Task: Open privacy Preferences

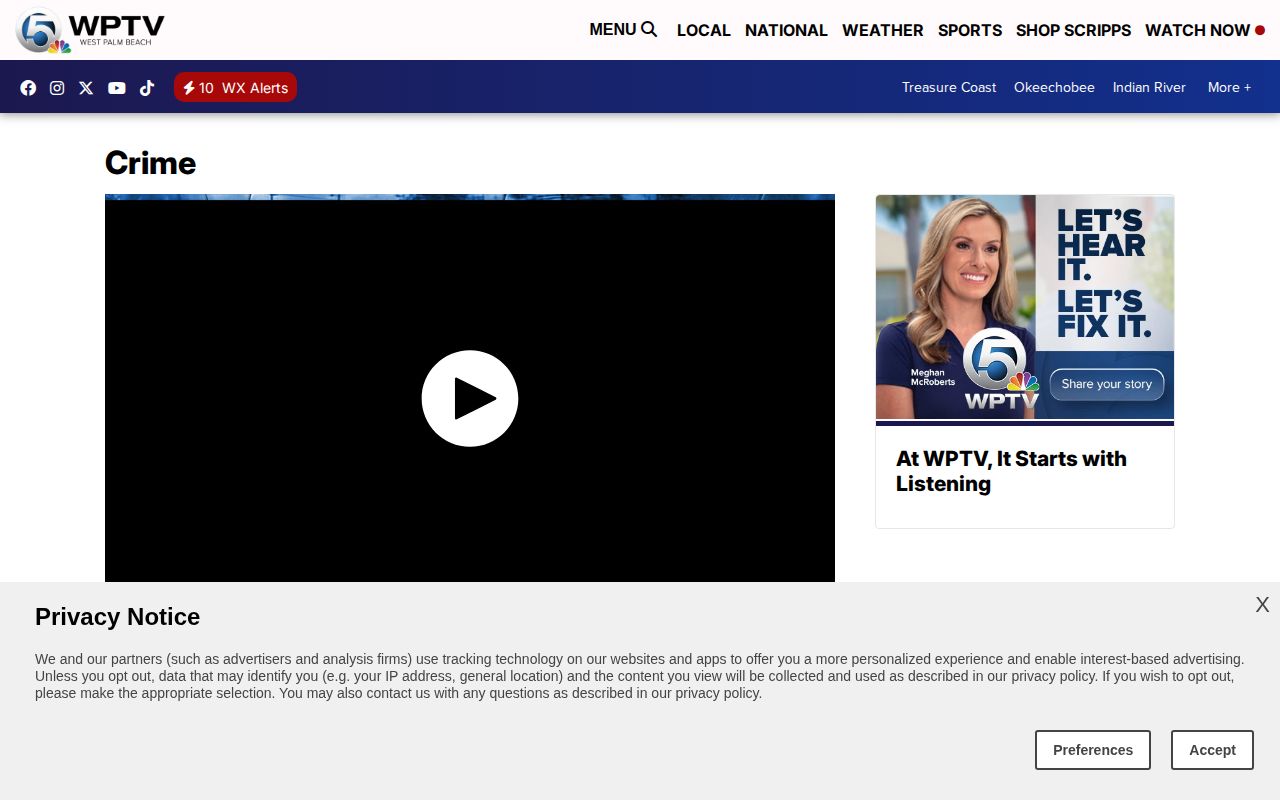Action: [1093, 750]
